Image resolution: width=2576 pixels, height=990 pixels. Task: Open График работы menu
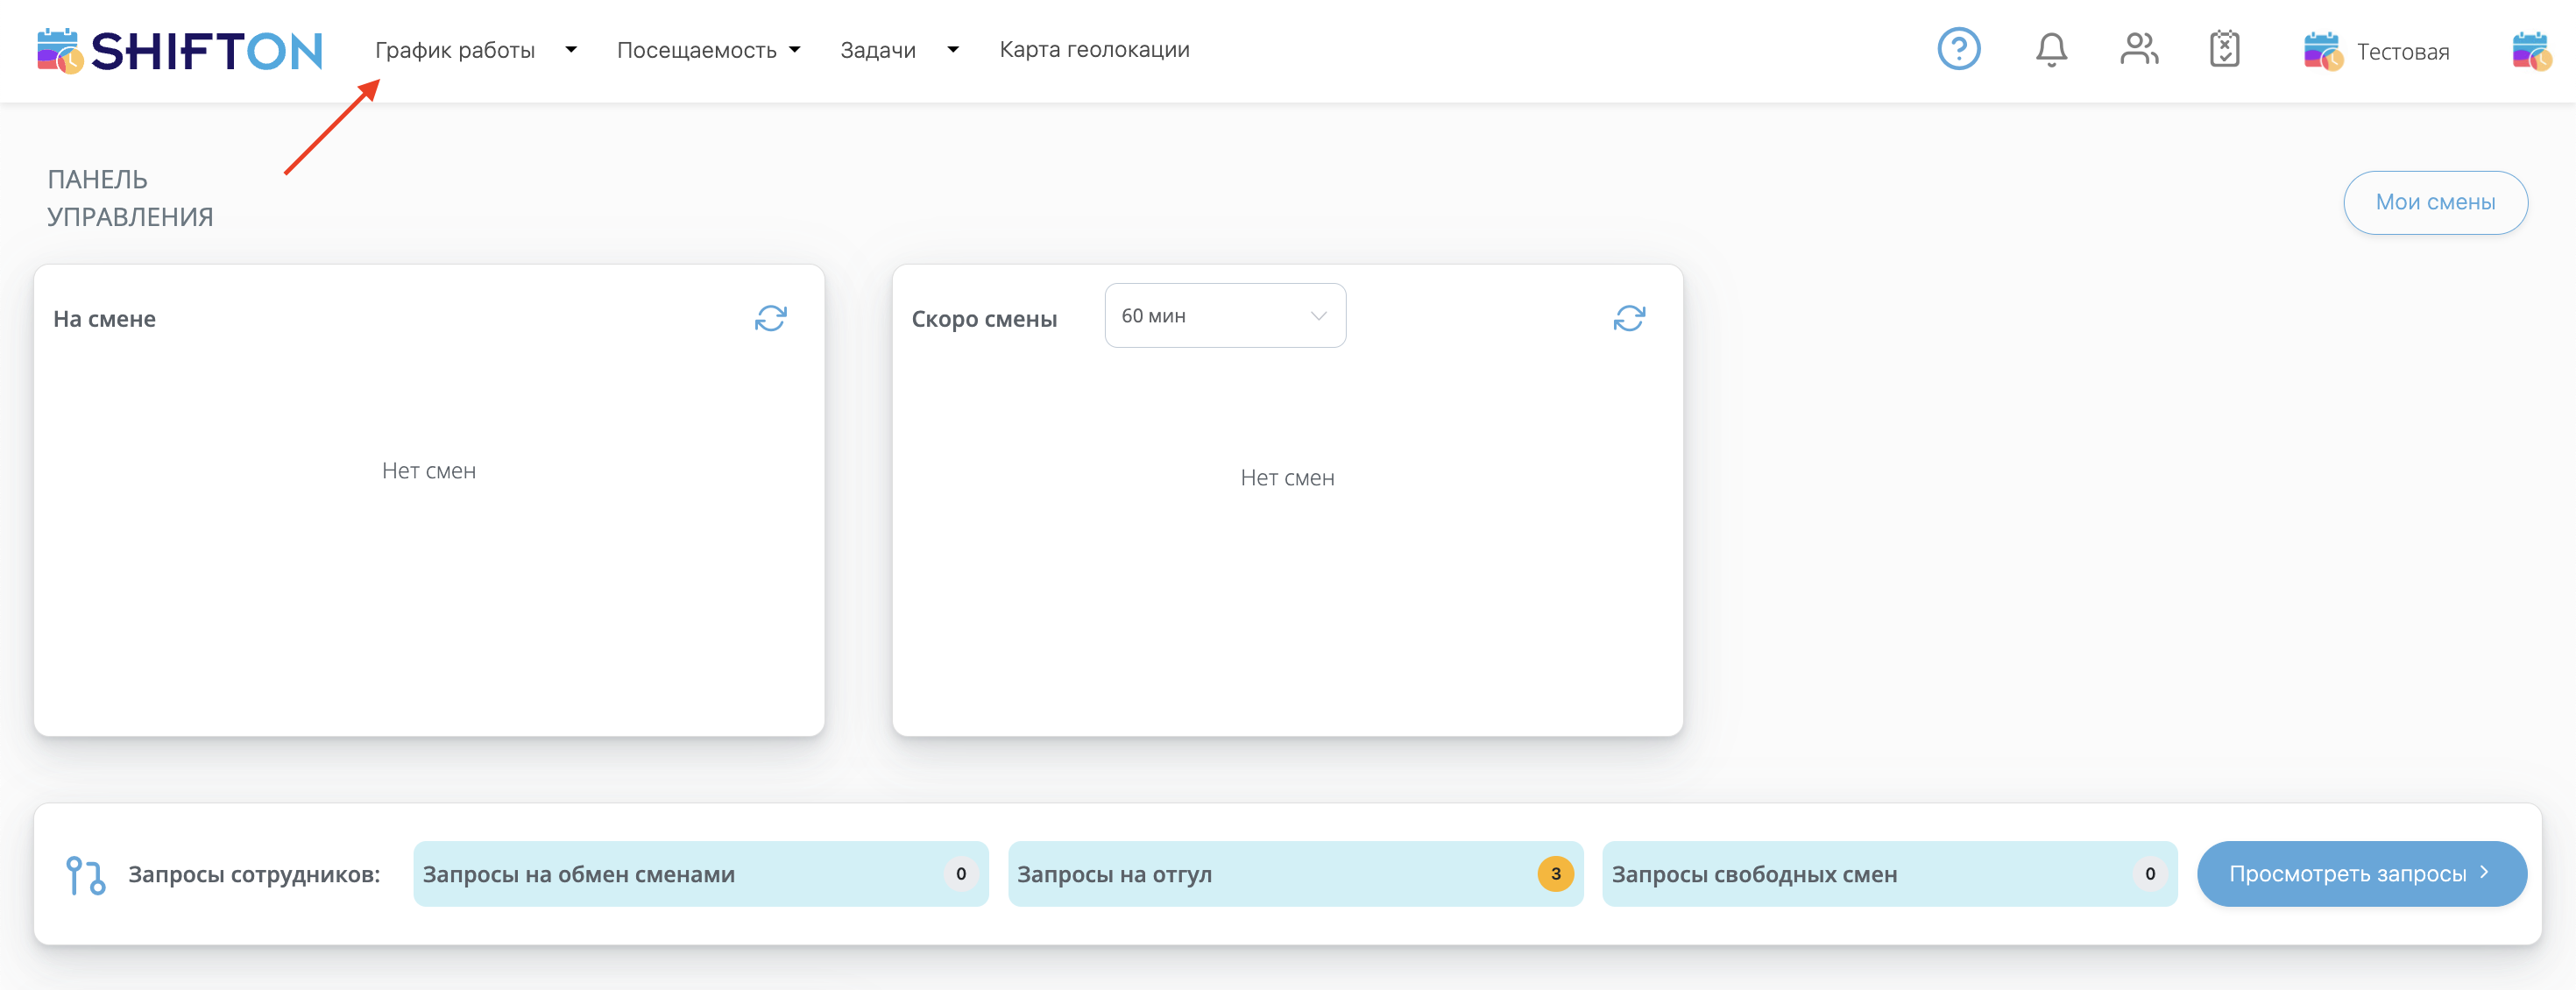[455, 50]
